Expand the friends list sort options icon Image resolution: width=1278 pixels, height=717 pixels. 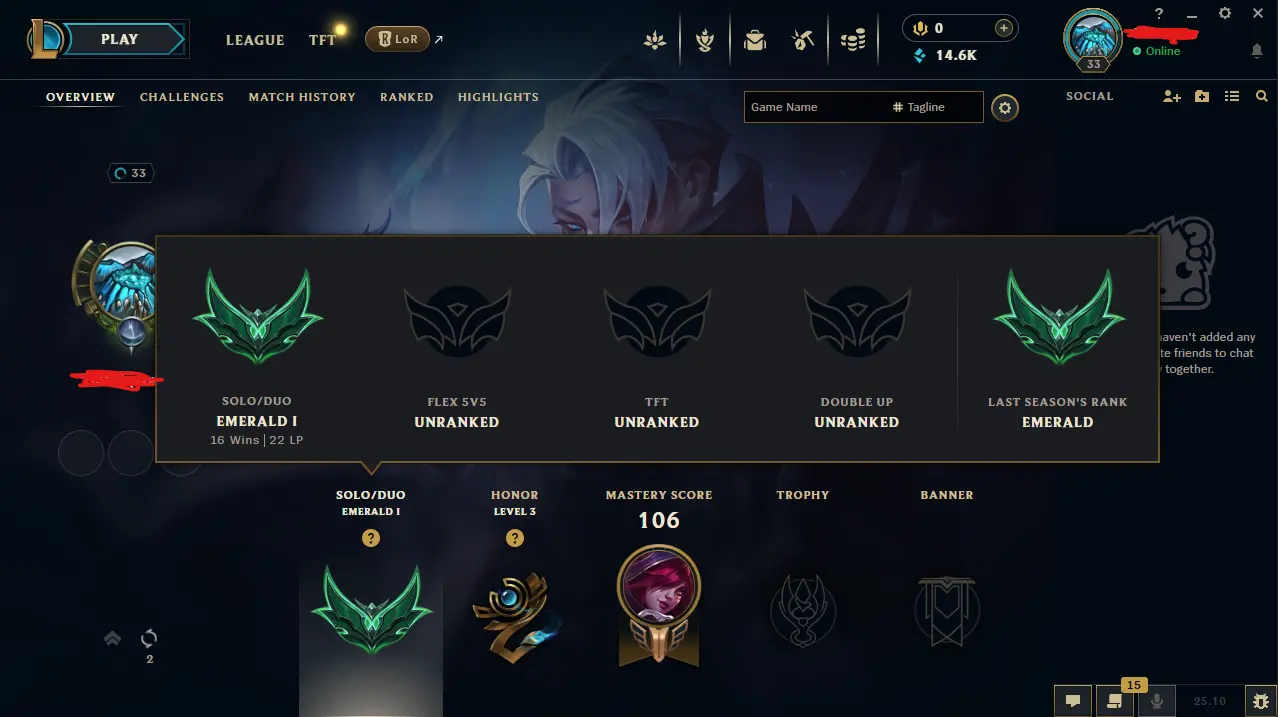pyautogui.click(x=1232, y=97)
